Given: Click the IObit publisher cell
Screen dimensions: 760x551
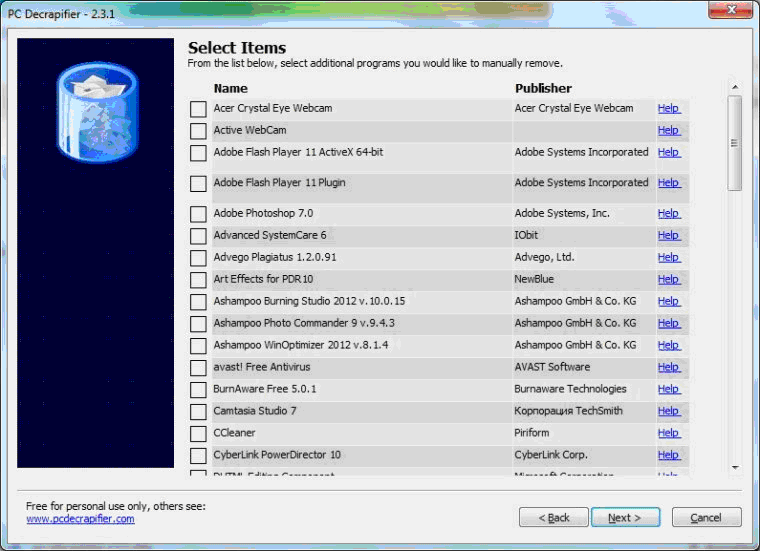Looking at the screenshot, I should tap(526, 235).
